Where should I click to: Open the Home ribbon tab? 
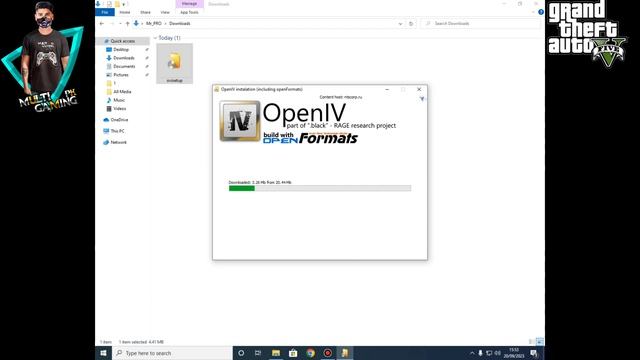pyautogui.click(x=125, y=12)
